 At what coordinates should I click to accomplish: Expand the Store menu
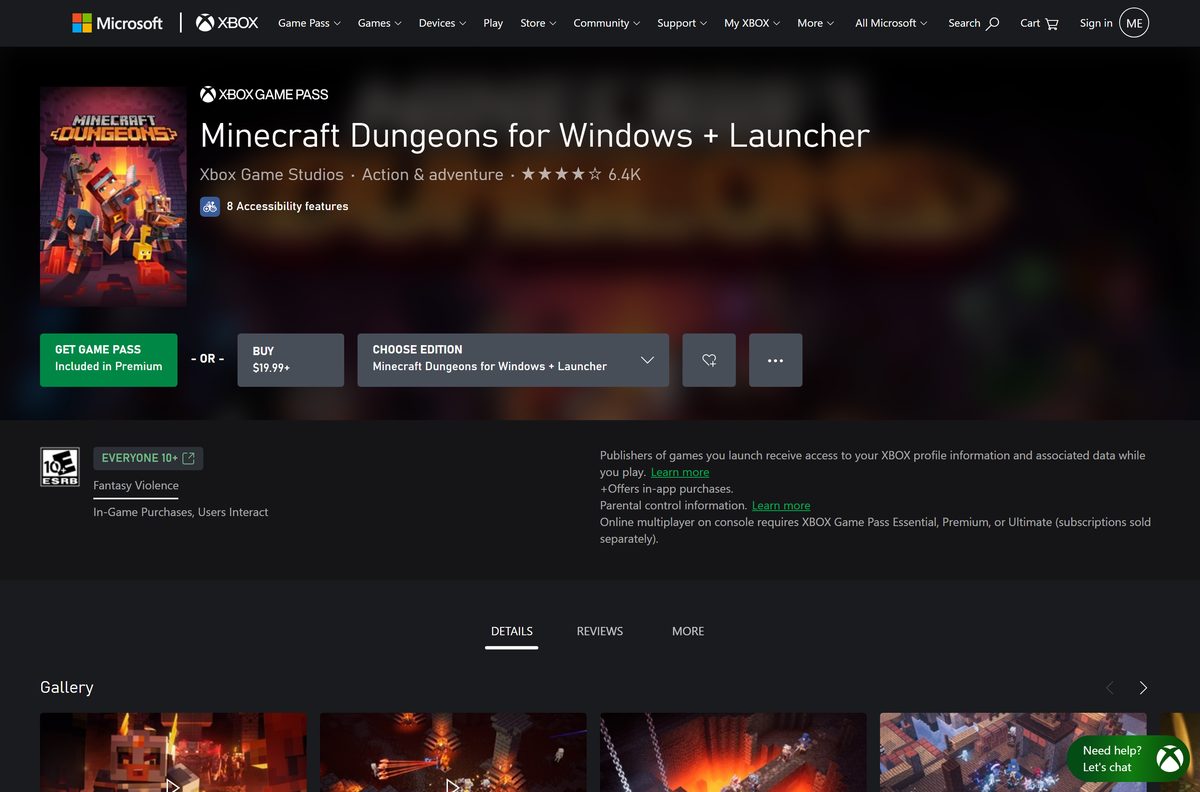click(539, 23)
